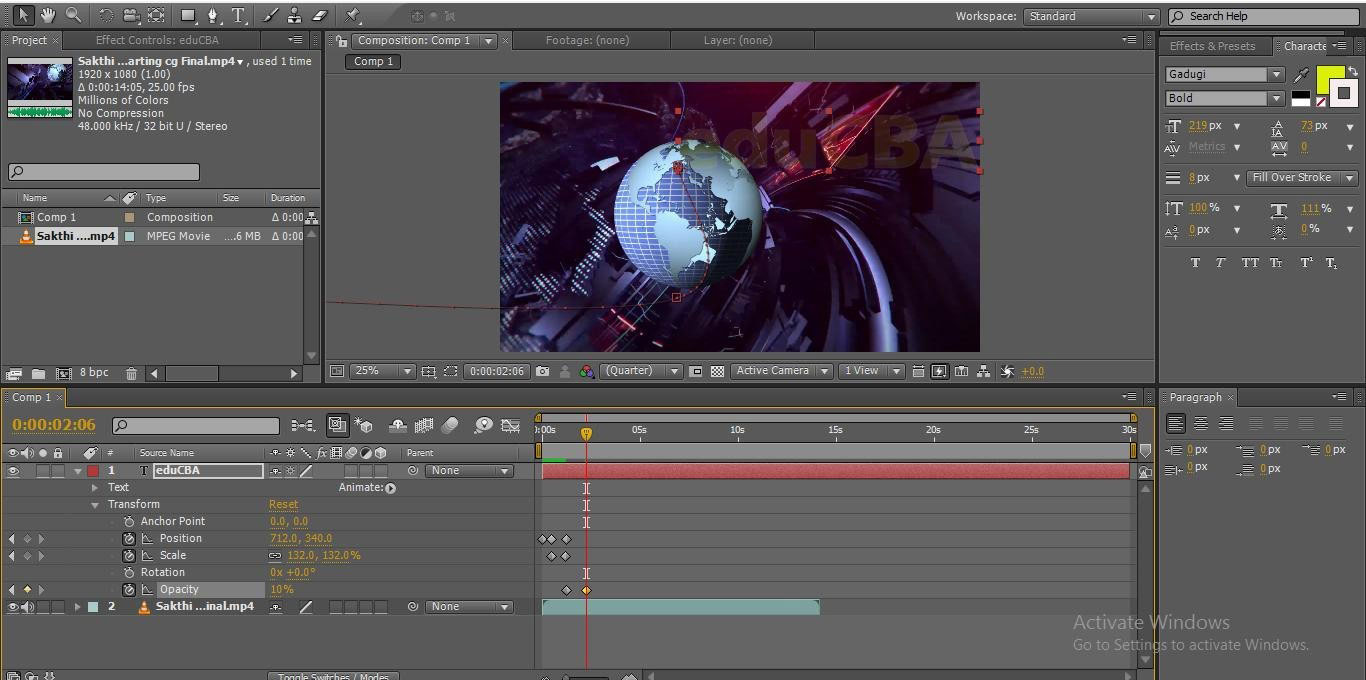Expand the Sakthi video layer properties

coord(77,607)
